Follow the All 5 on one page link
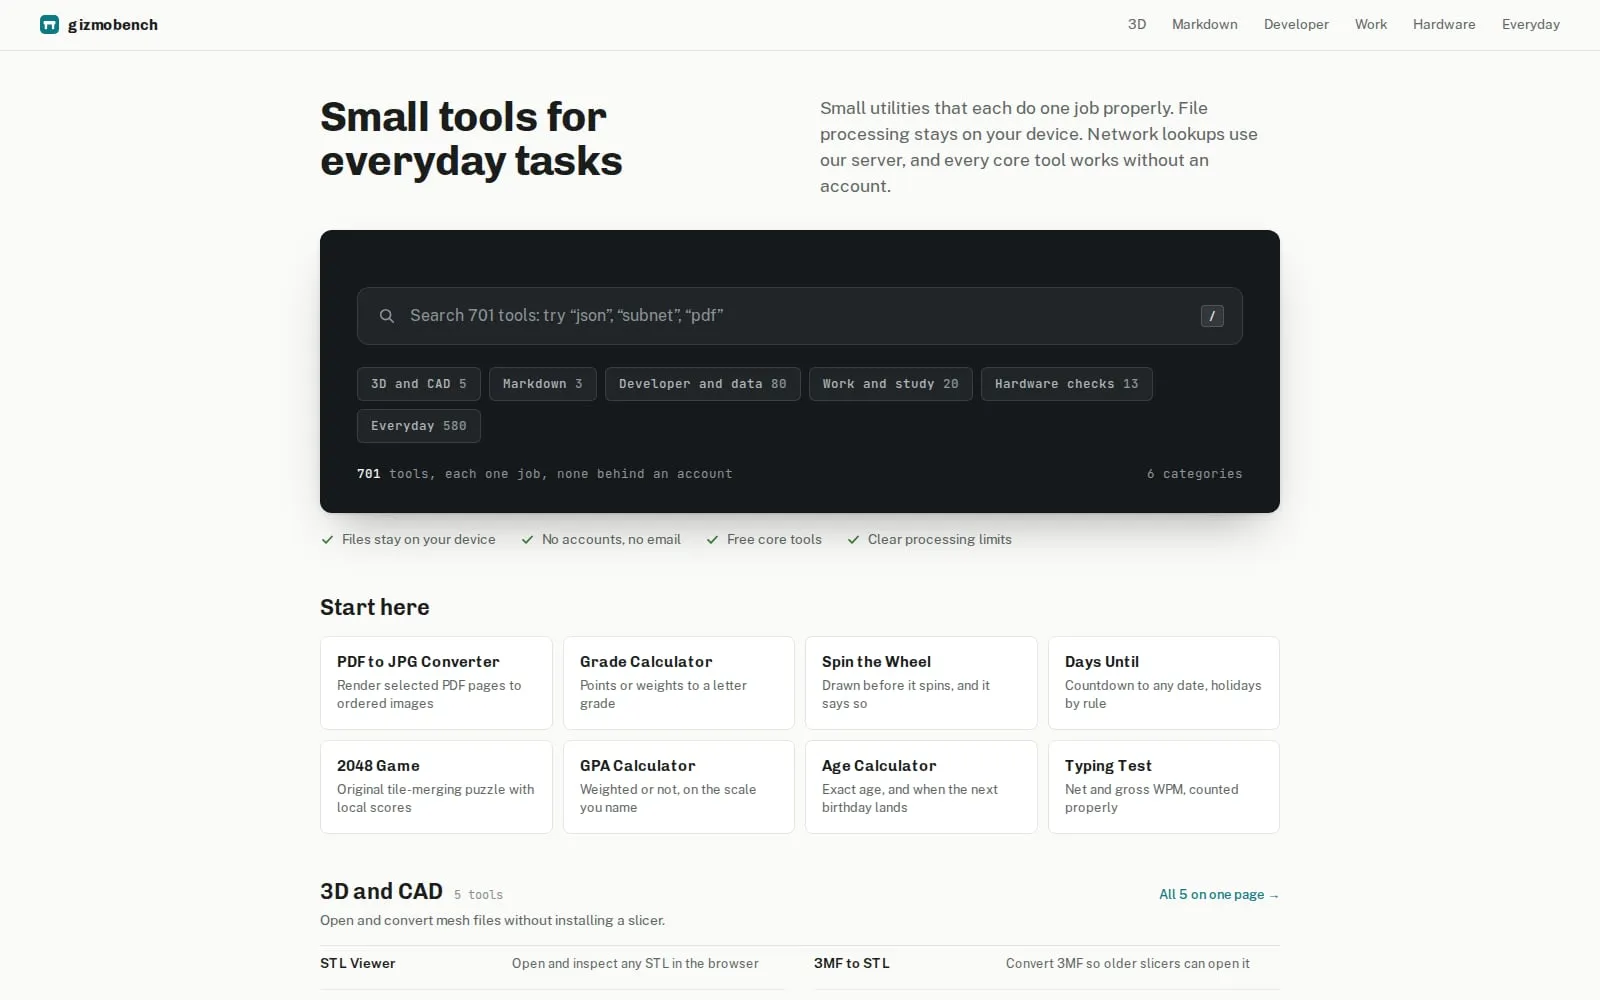The height and width of the screenshot is (1000, 1600). coord(1219,895)
